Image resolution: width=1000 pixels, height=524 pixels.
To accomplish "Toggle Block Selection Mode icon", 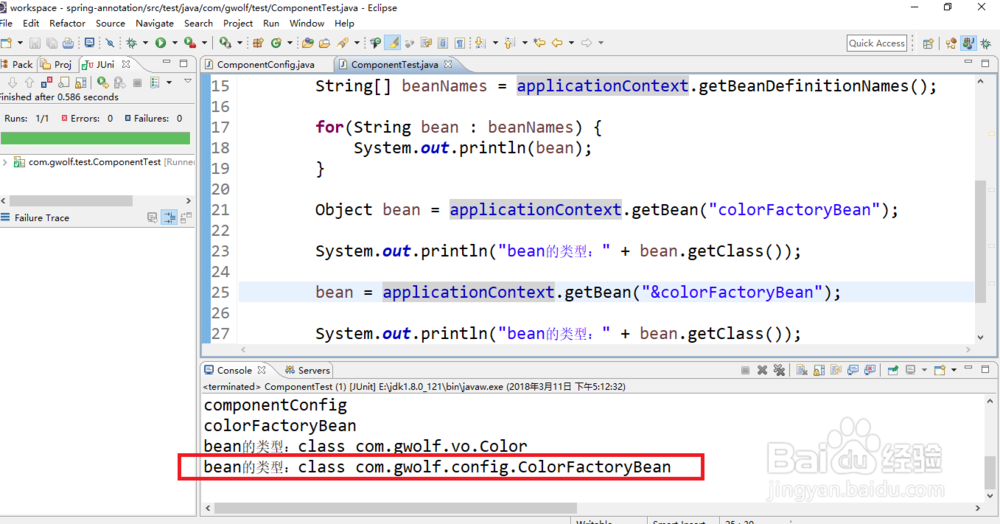I will point(443,43).
